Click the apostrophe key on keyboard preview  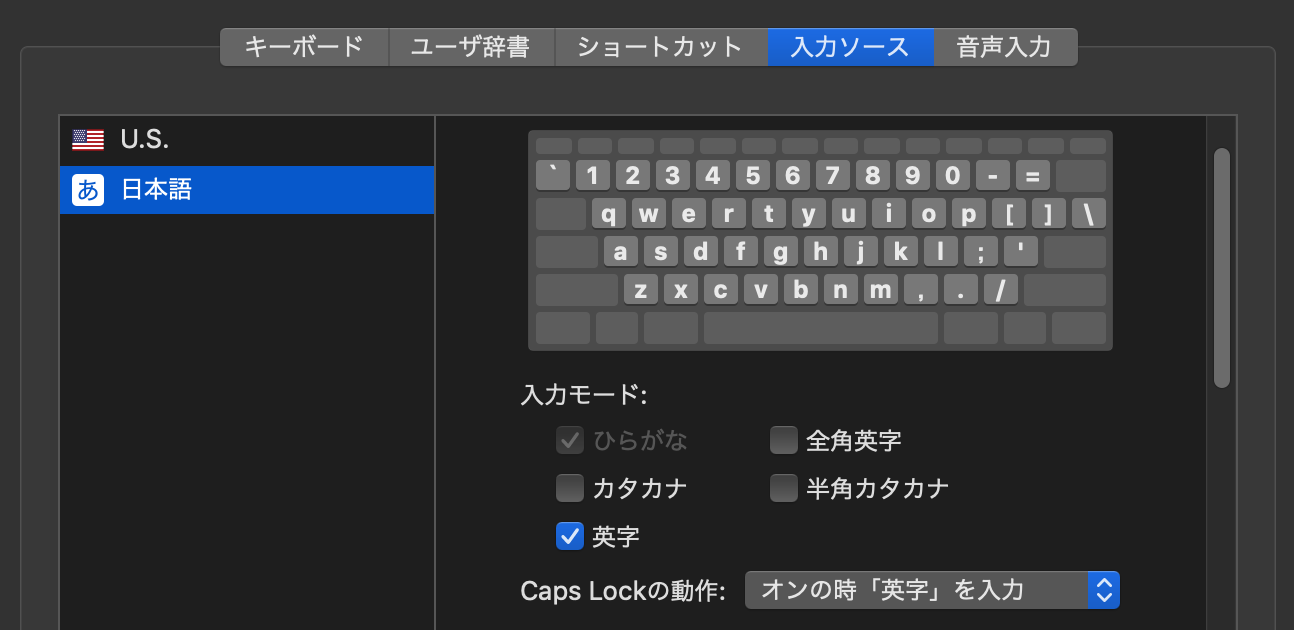1021,251
